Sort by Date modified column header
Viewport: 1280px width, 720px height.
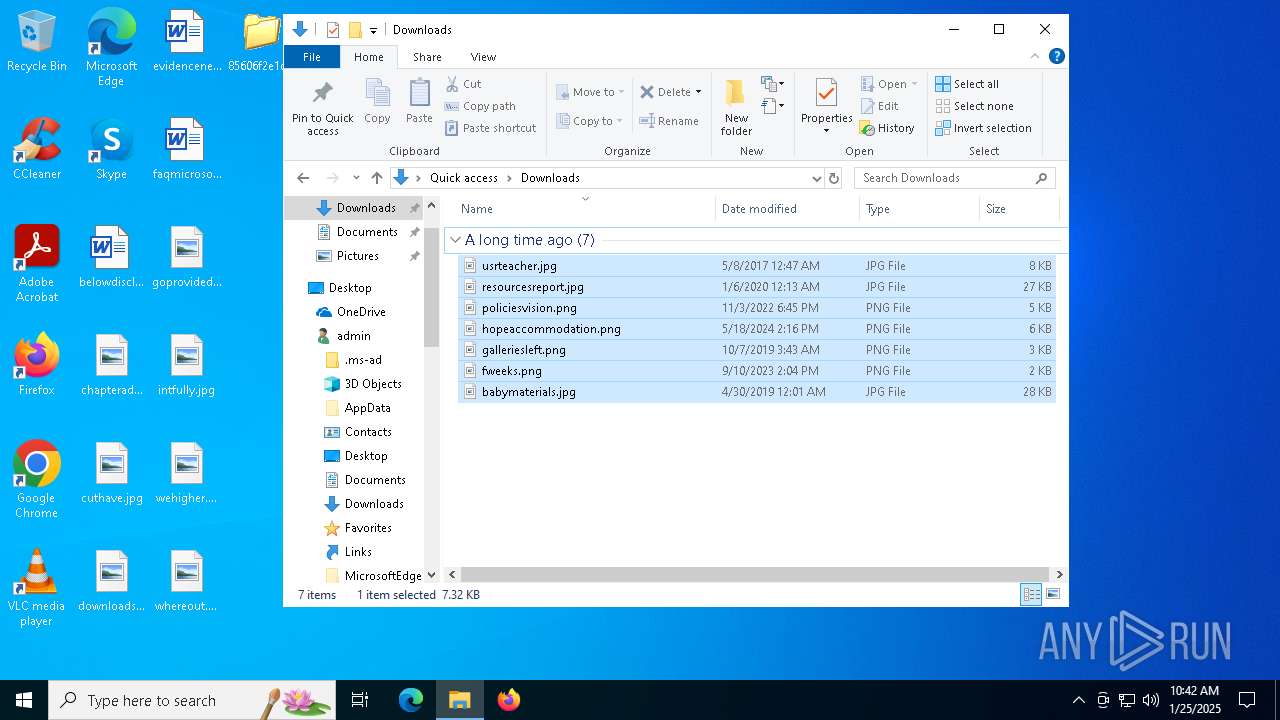point(787,209)
